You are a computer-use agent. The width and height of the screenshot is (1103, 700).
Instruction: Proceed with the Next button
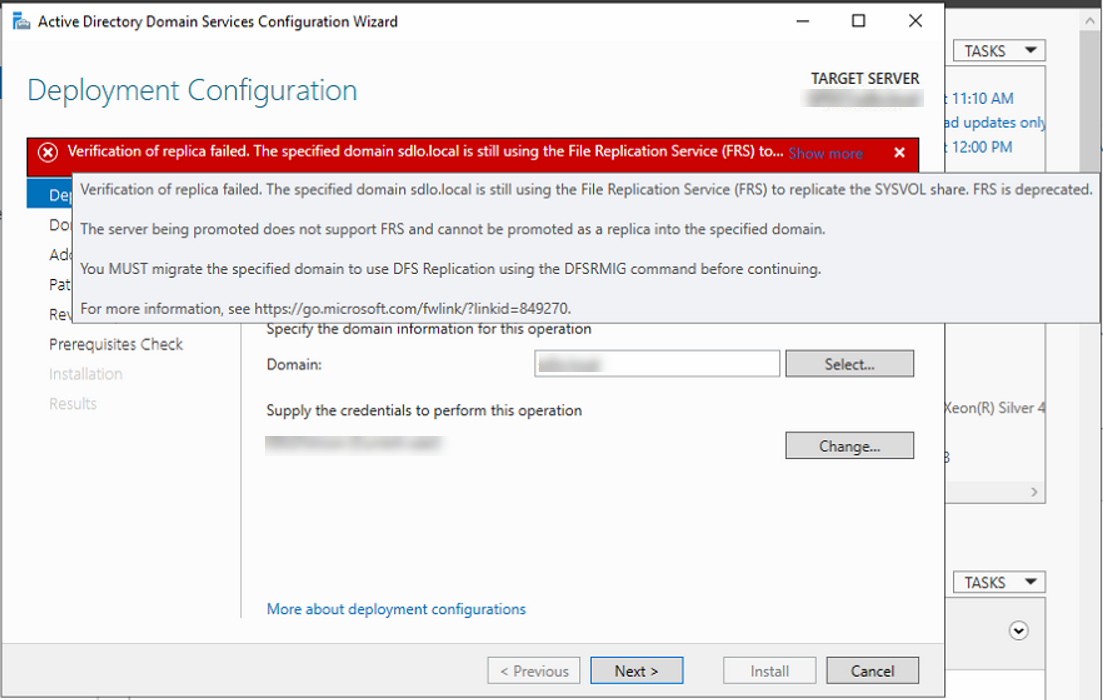coord(637,670)
